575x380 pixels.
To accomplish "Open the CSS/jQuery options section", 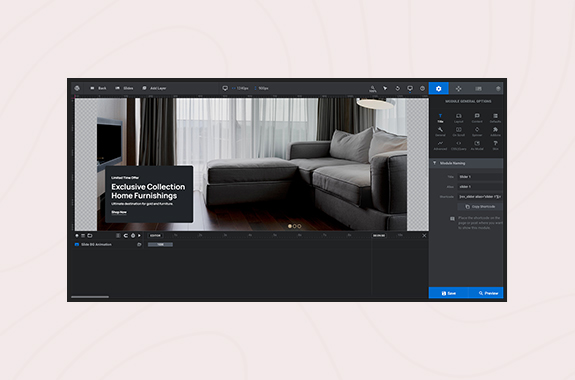I will click(x=459, y=146).
